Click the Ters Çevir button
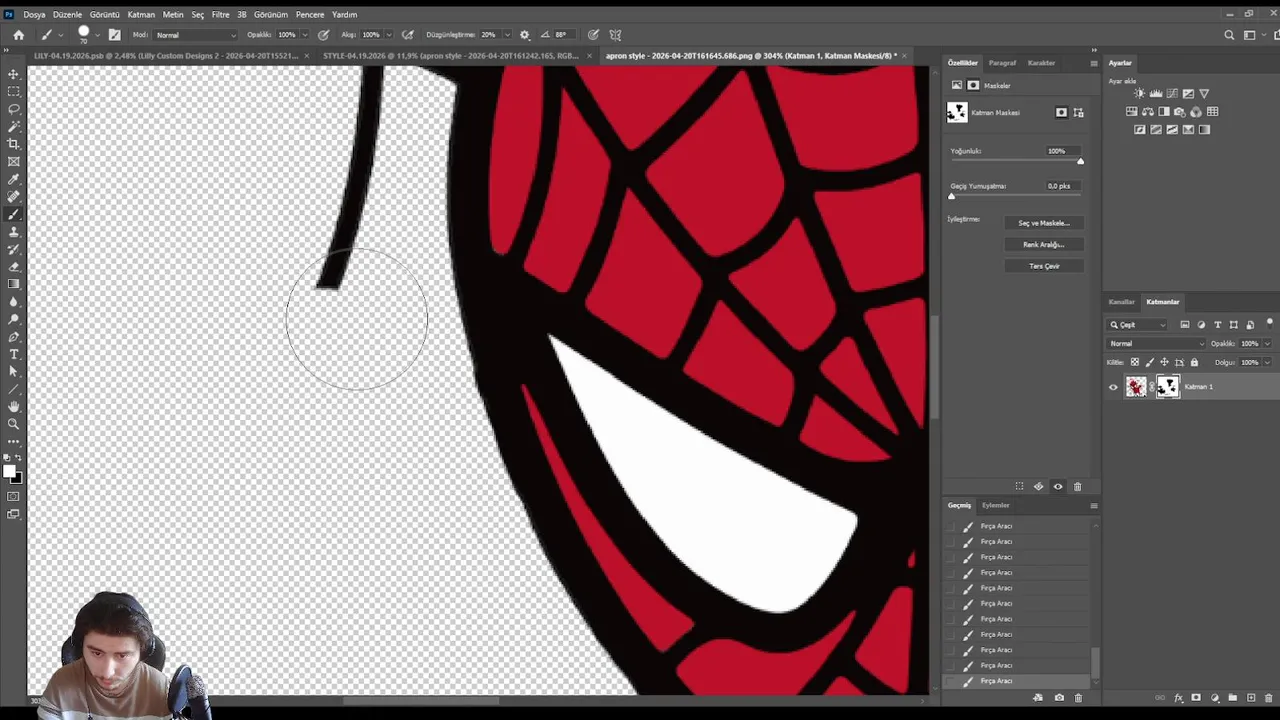 coord(1044,266)
